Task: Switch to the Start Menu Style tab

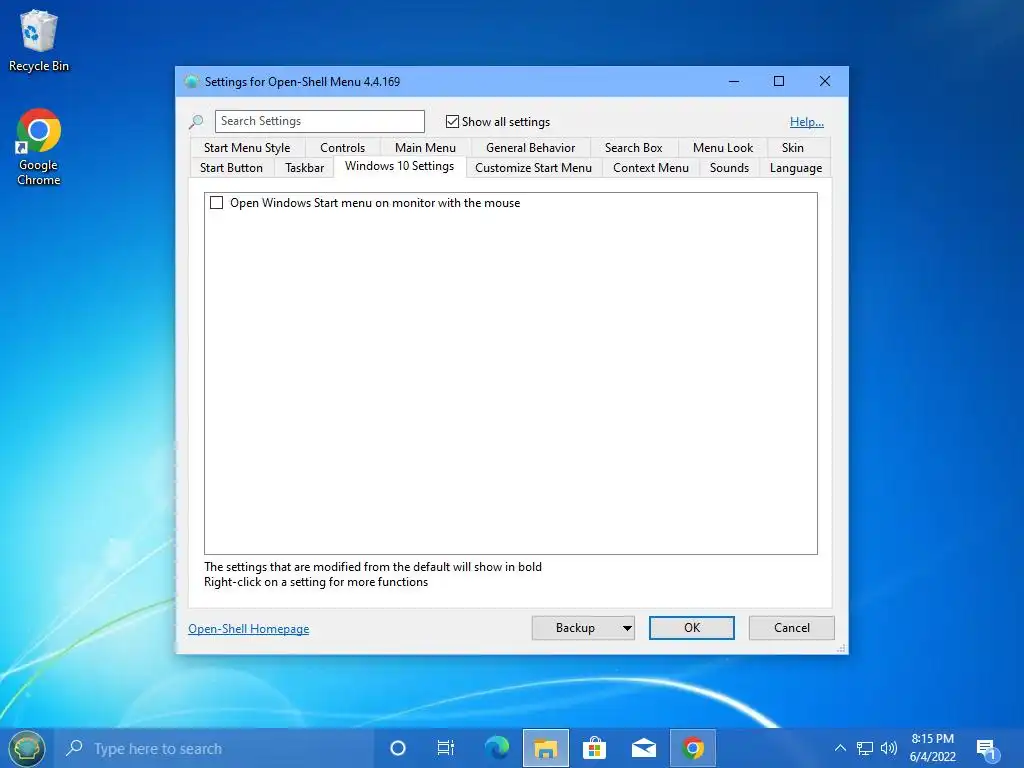Action: [x=247, y=148]
